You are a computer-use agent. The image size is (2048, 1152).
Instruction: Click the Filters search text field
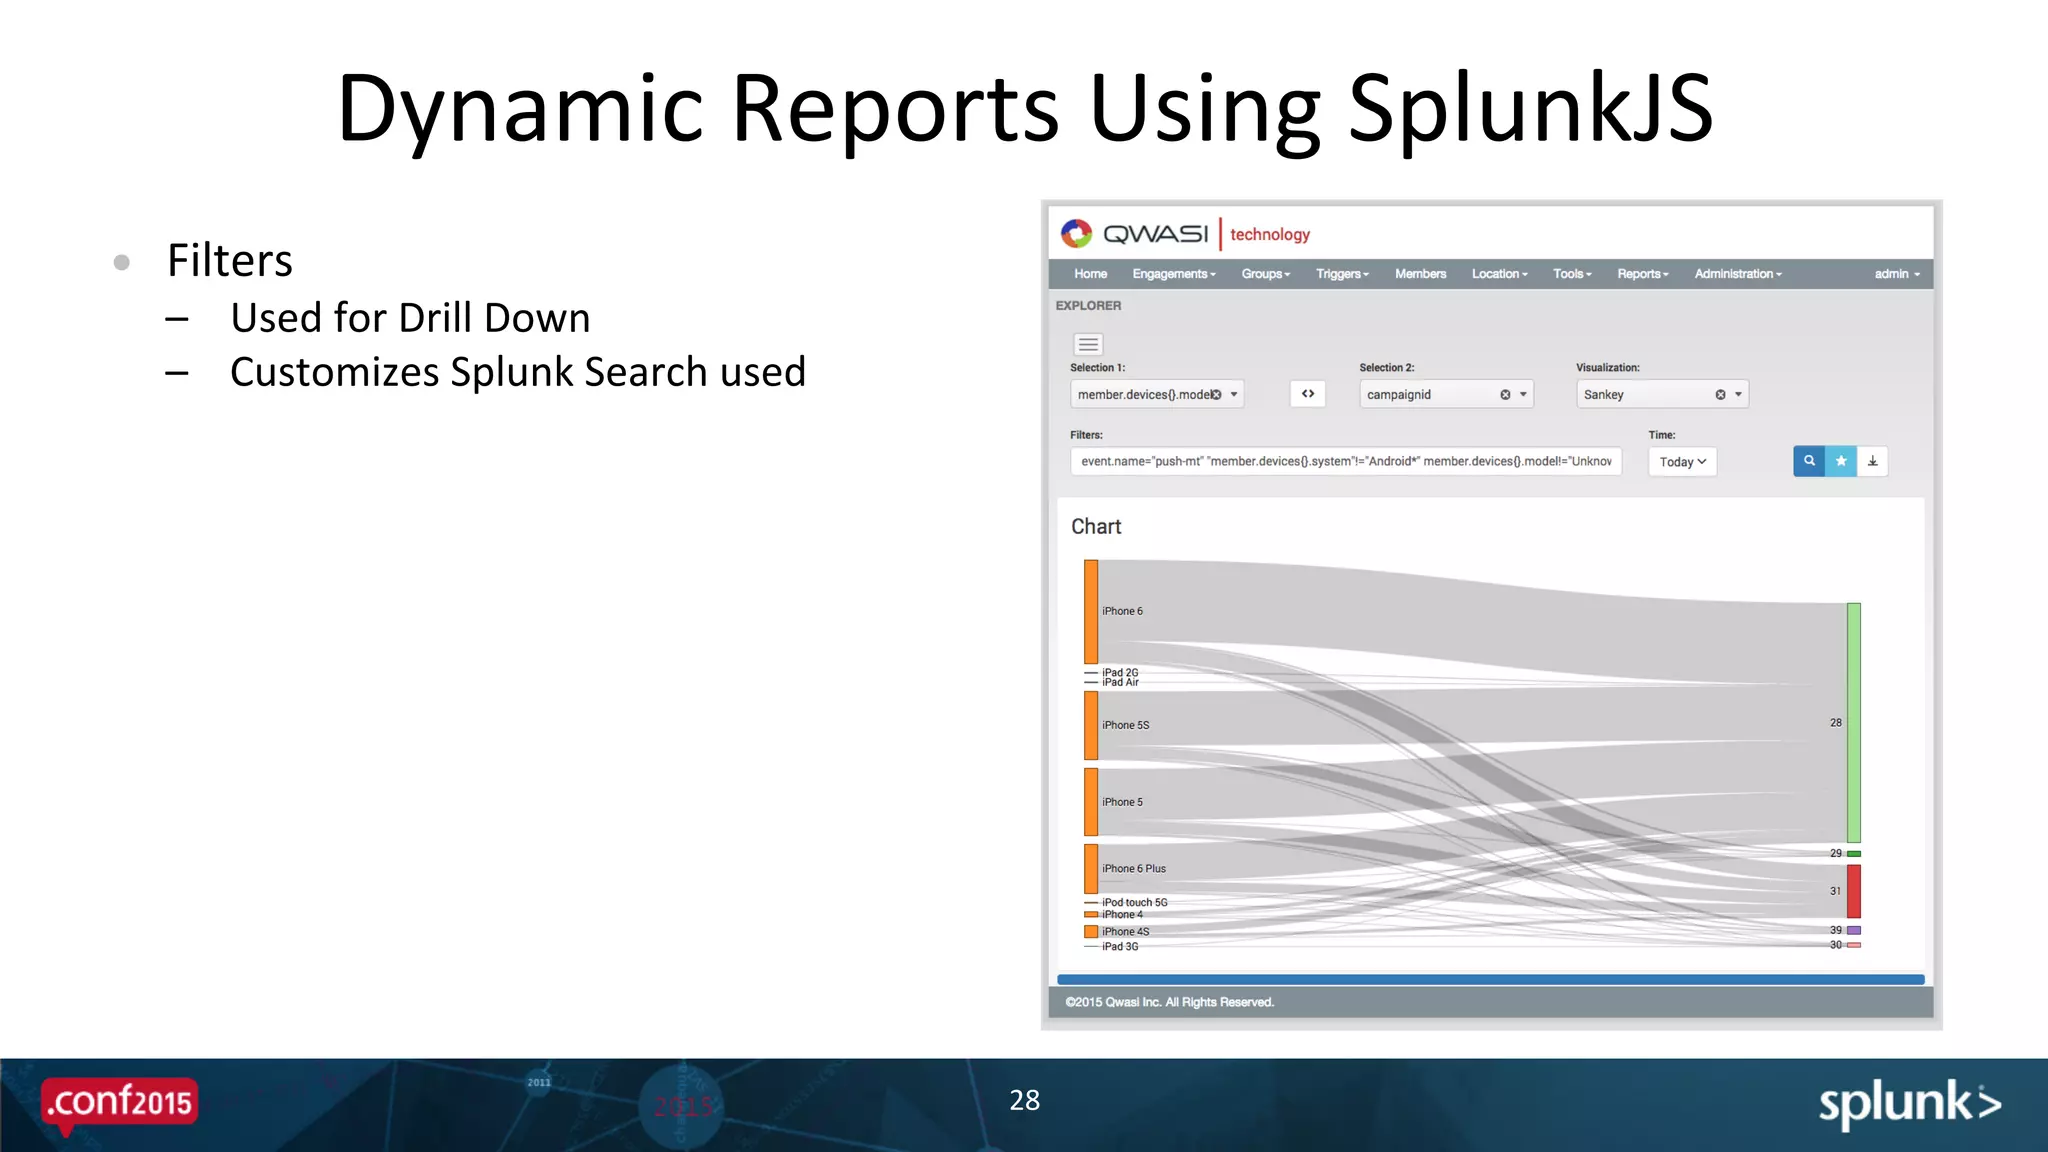click(x=1346, y=461)
